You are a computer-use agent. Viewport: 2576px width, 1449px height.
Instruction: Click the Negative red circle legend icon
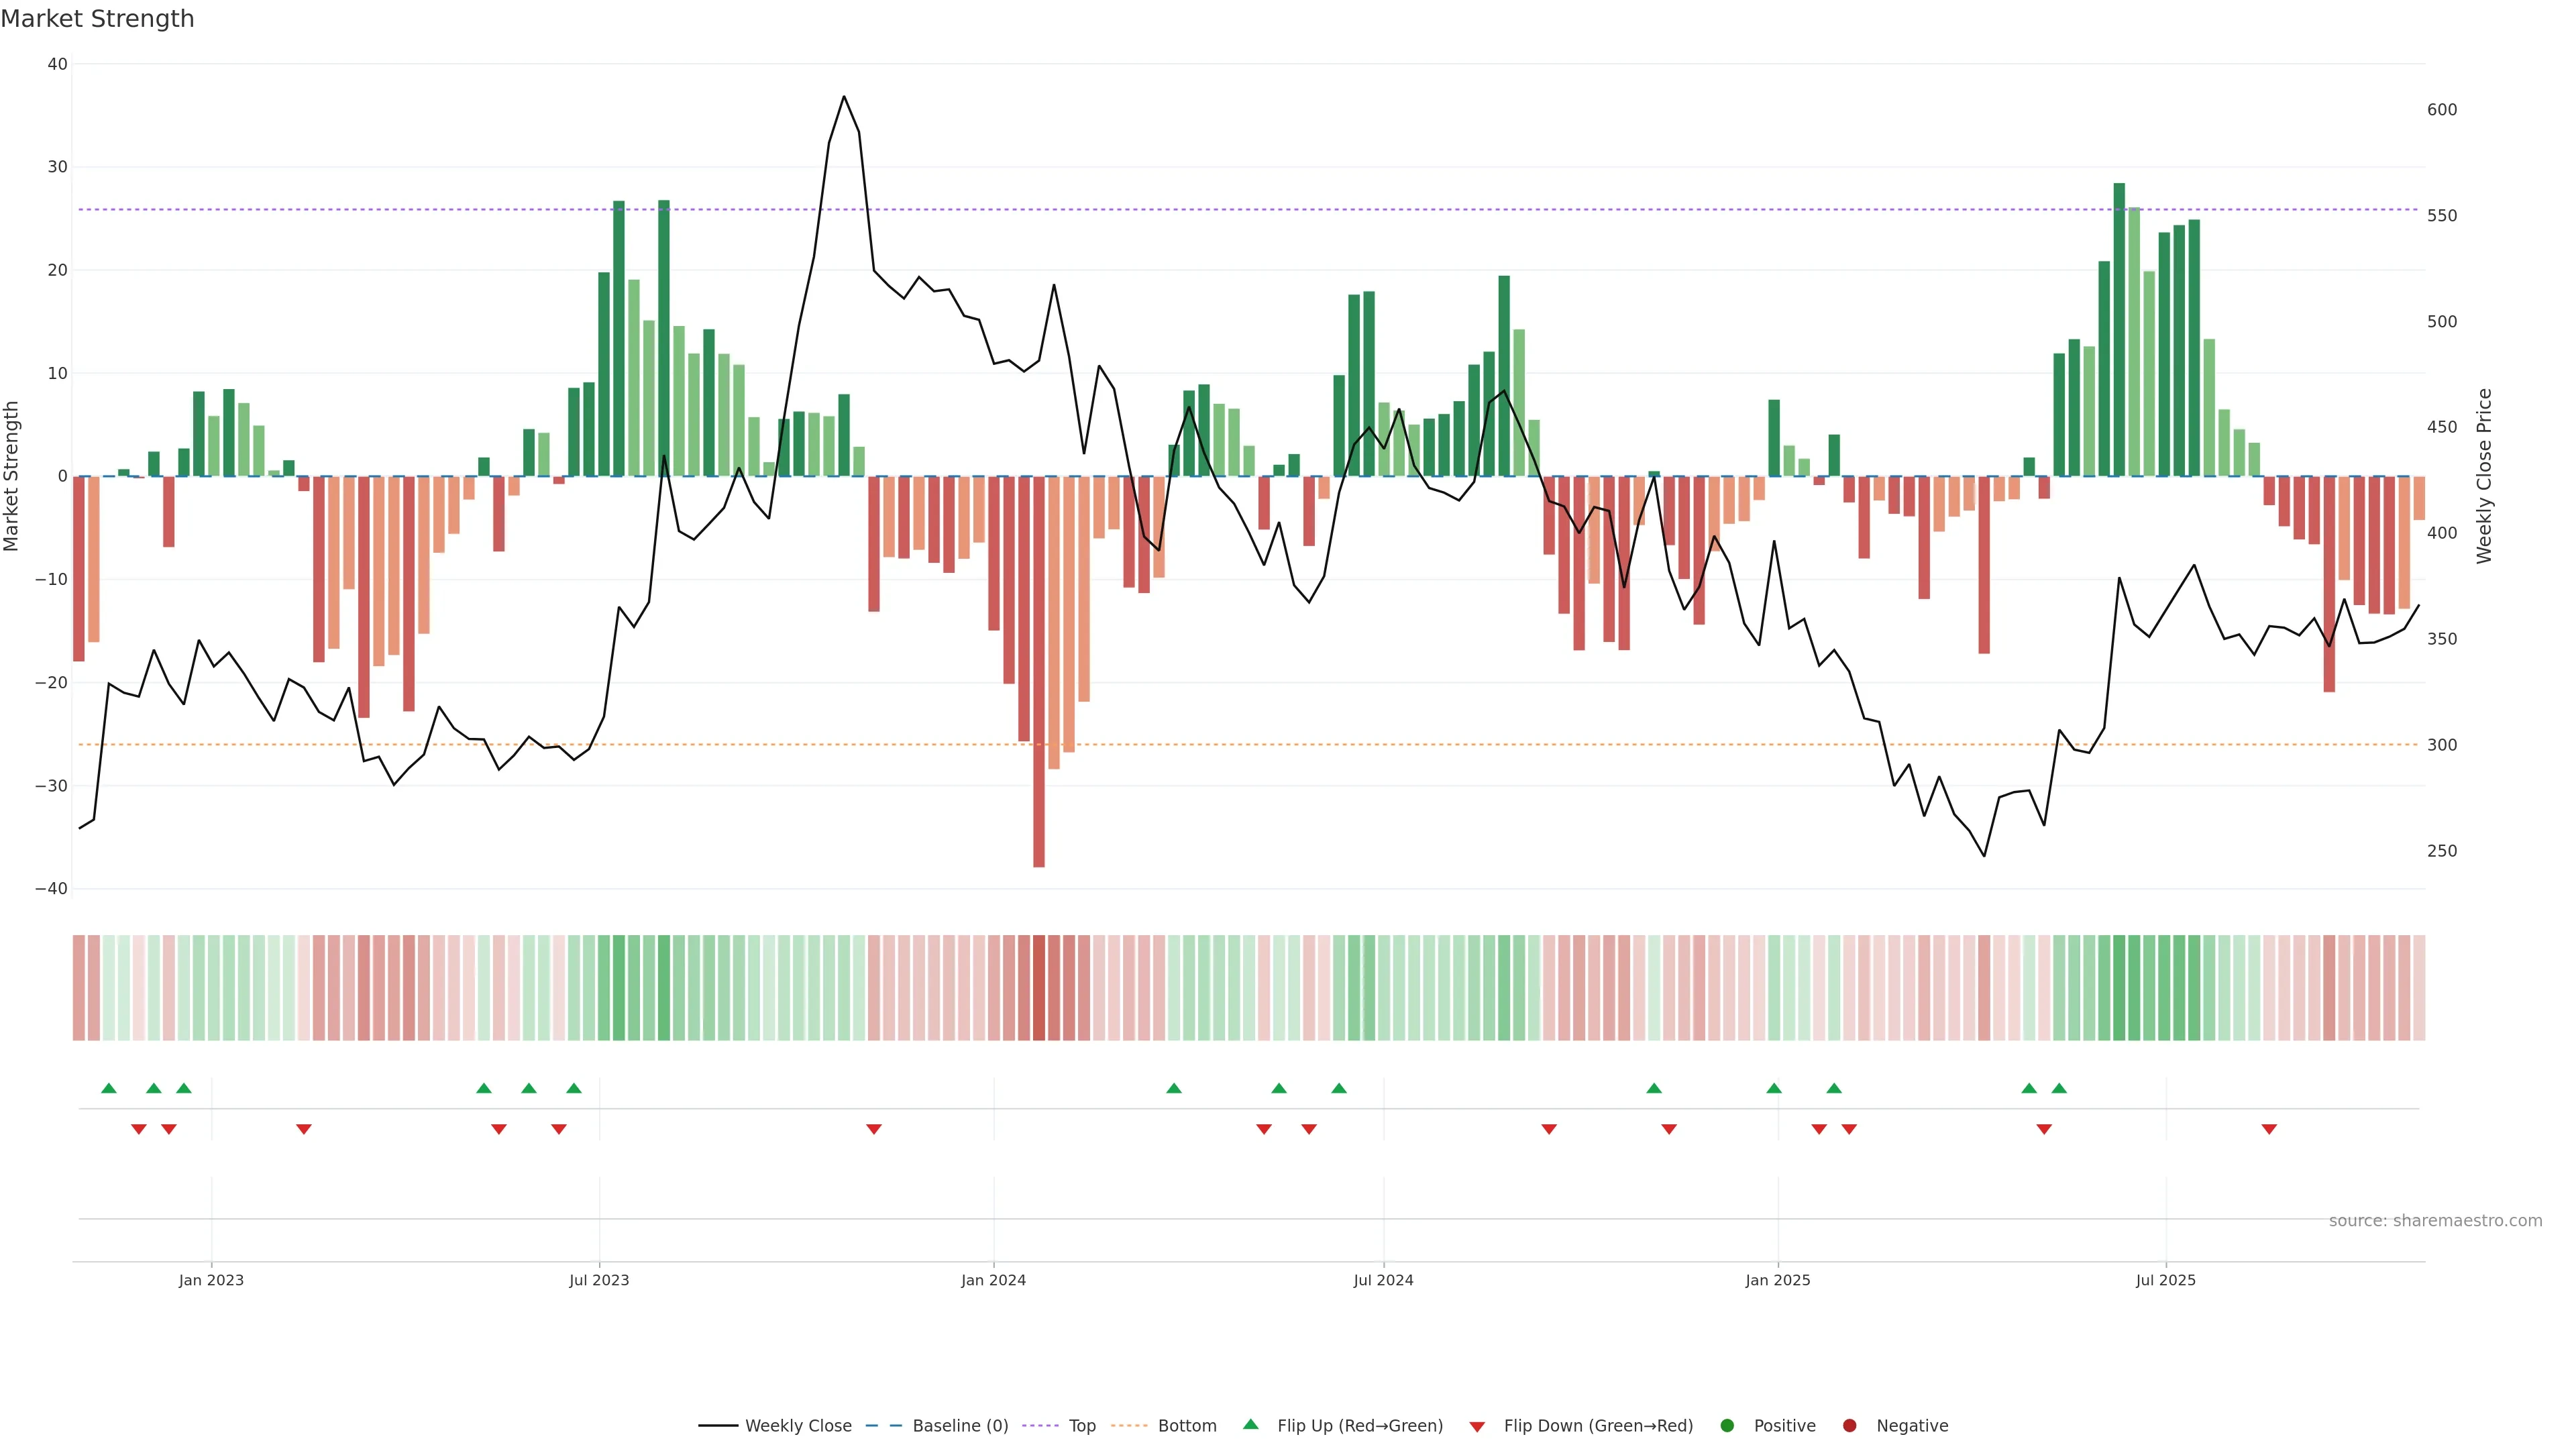click(1849, 1425)
